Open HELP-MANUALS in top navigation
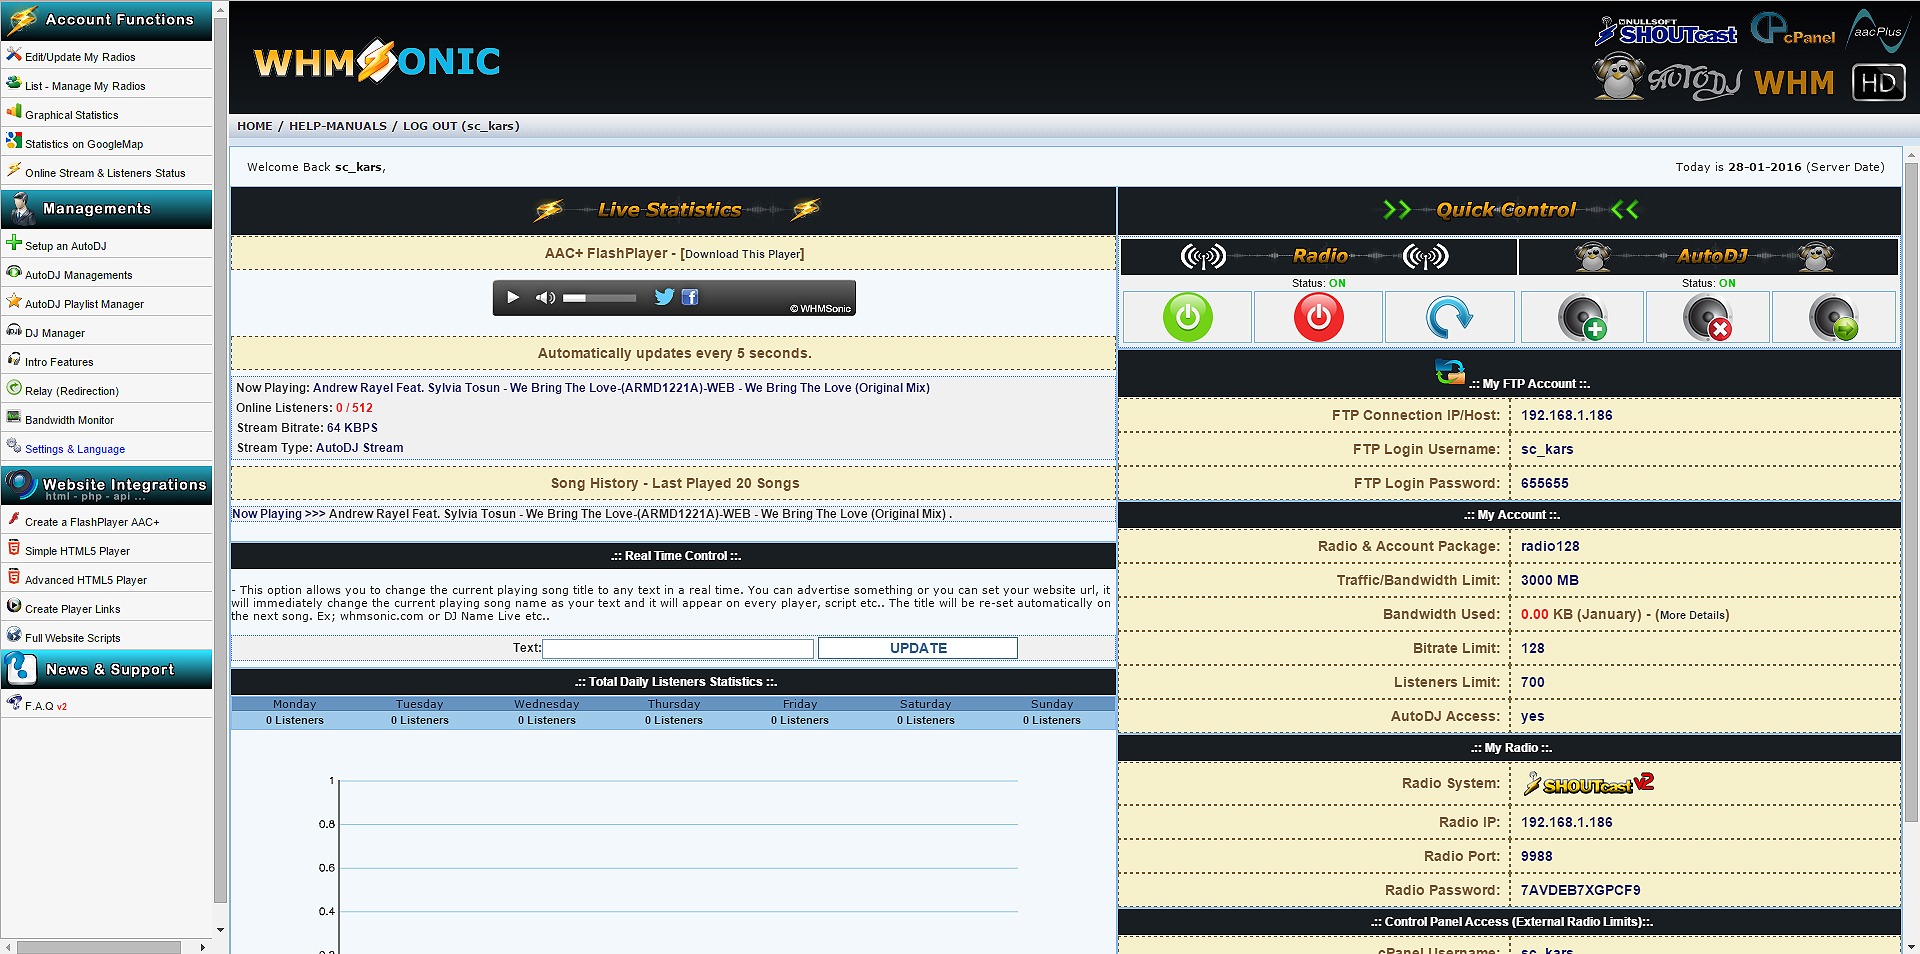 pyautogui.click(x=337, y=126)
